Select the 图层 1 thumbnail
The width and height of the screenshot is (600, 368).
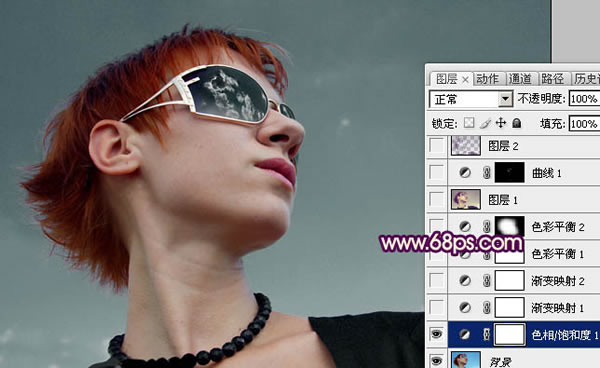tap(466, 199)
